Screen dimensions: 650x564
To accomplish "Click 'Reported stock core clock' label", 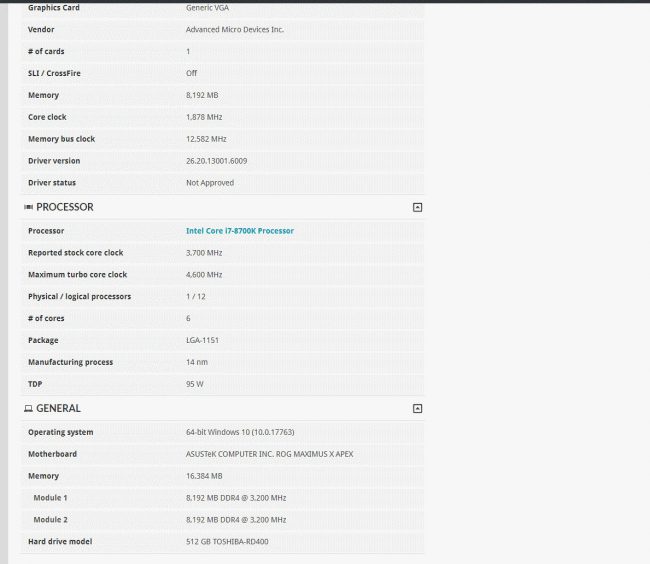I will pyautogui.click(x=75, y=253).
